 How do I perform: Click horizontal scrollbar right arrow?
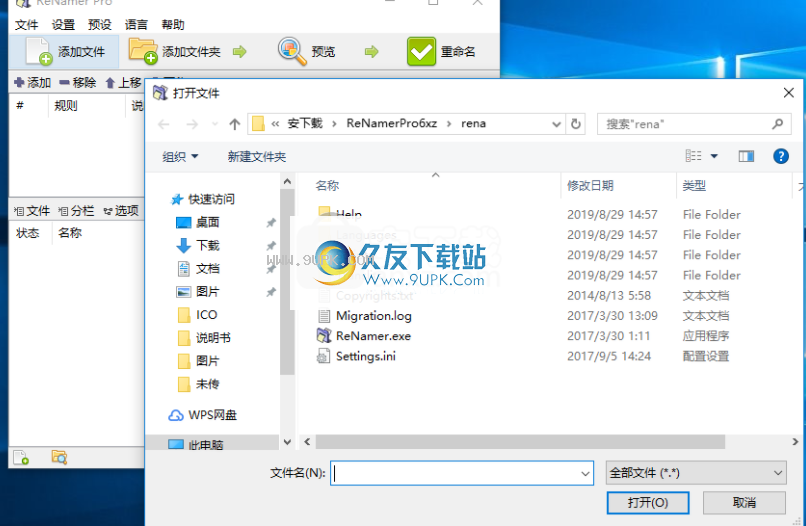click(795, 442)
